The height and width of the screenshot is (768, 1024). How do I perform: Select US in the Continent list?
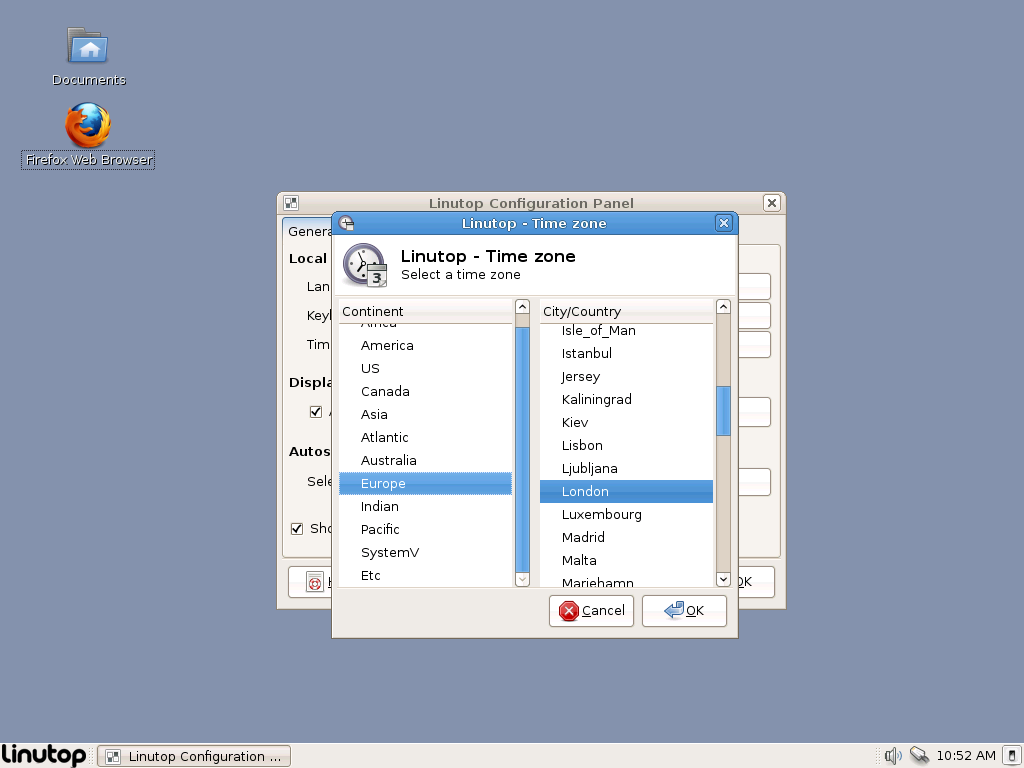425,368
